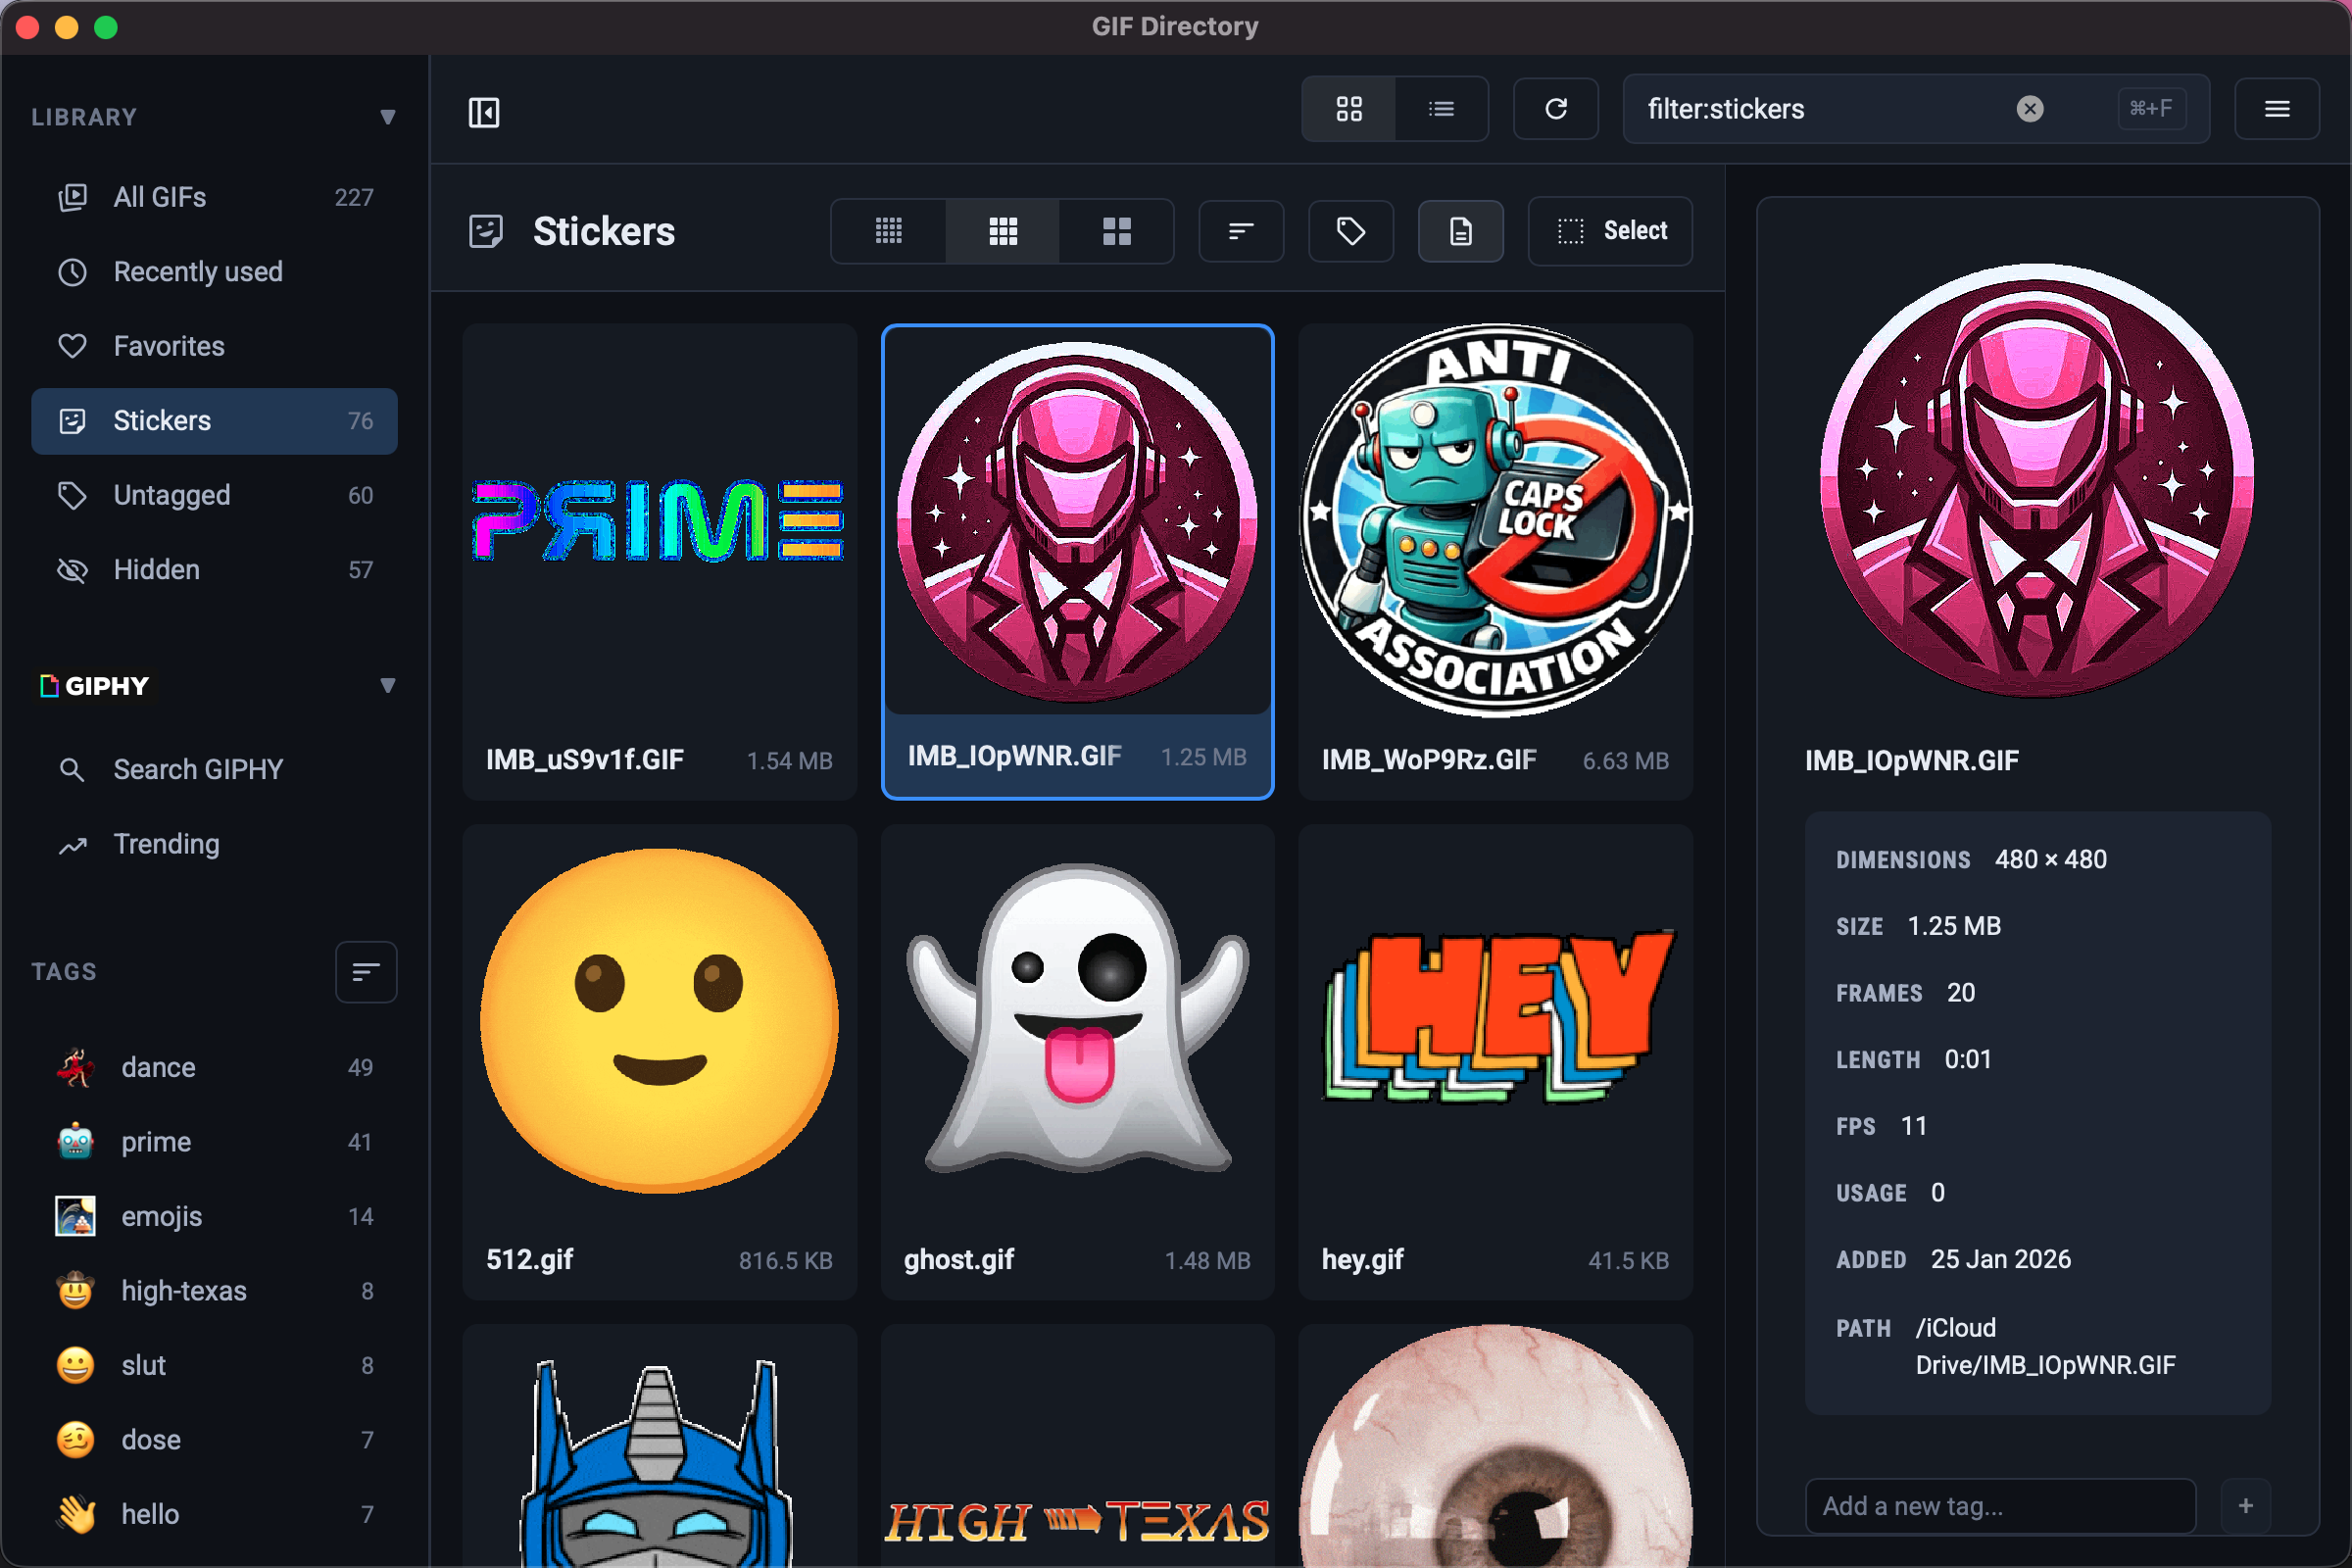This screenshot has width=2352, height=1568.
Task: Open the hamburger menu
Action: (x=2277, y=109)
